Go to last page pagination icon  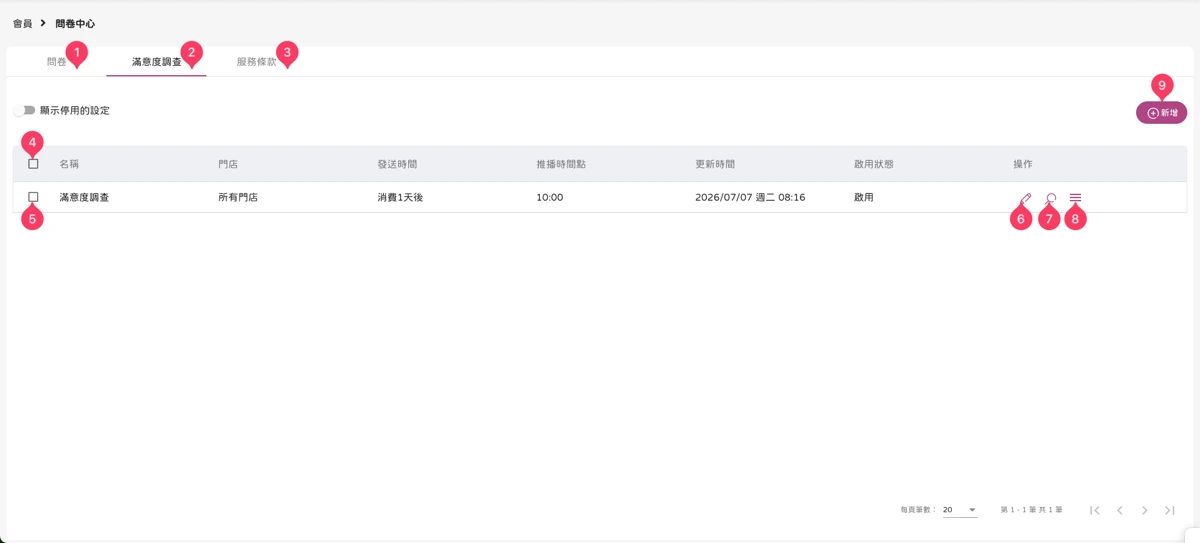point(1170,510)
